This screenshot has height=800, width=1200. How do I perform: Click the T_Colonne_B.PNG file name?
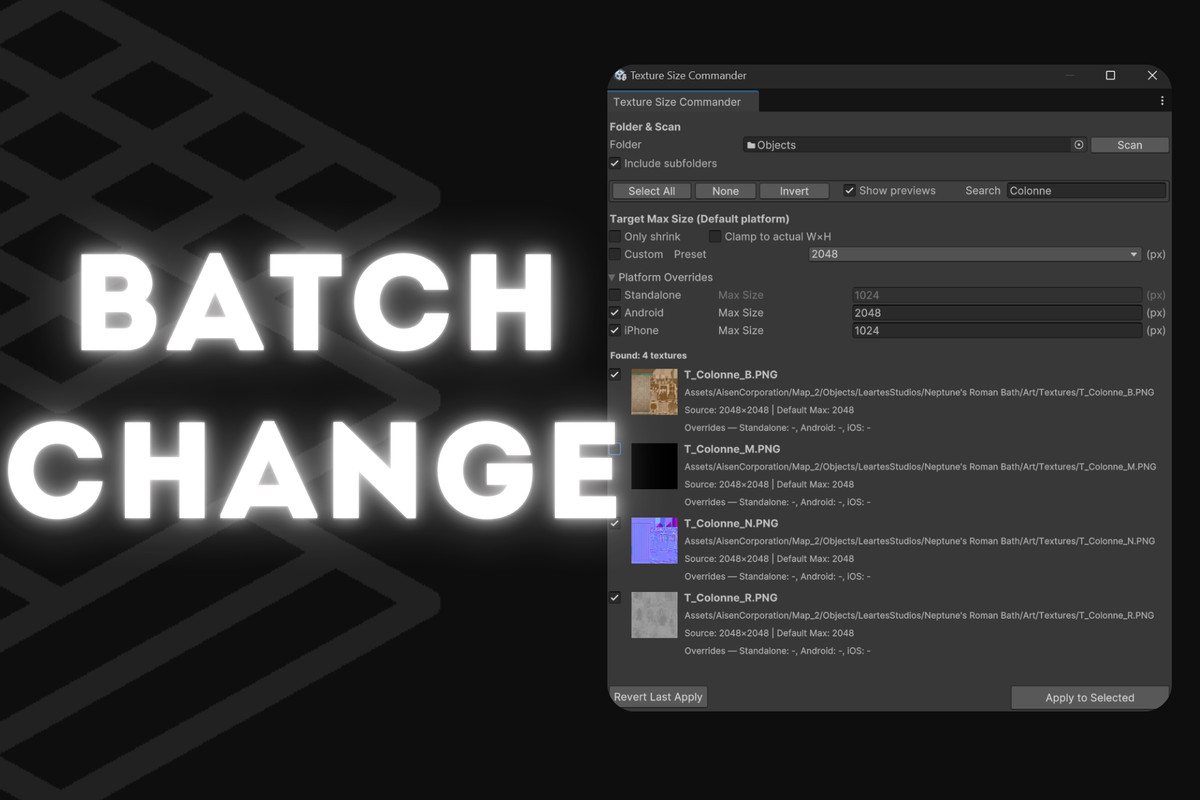coord(731,375)
